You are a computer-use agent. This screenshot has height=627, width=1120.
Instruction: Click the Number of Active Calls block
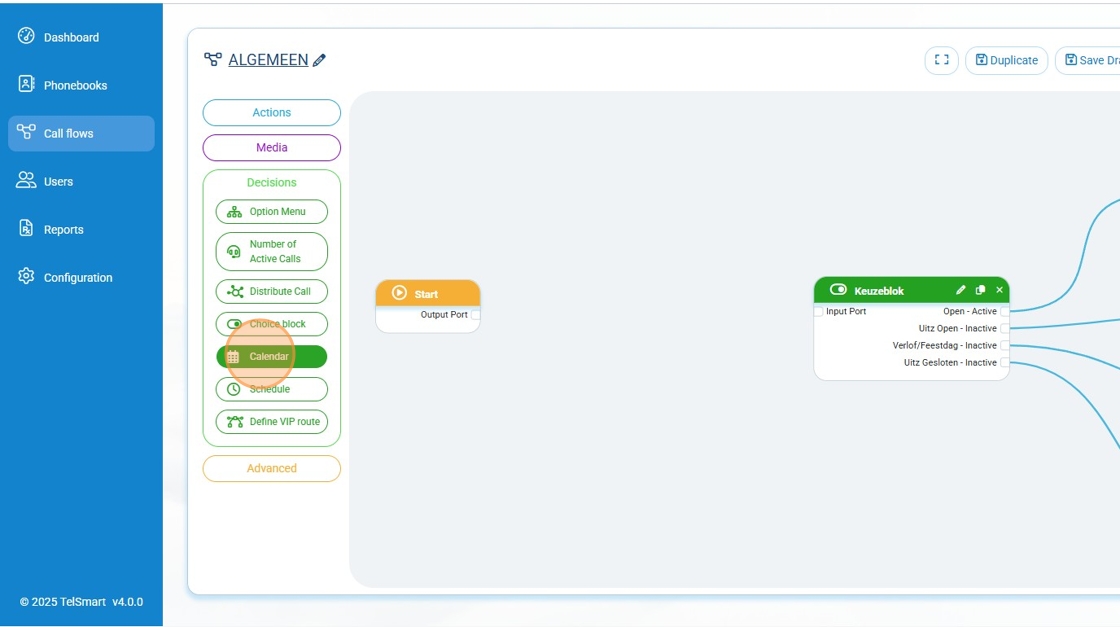pos(271,251)
